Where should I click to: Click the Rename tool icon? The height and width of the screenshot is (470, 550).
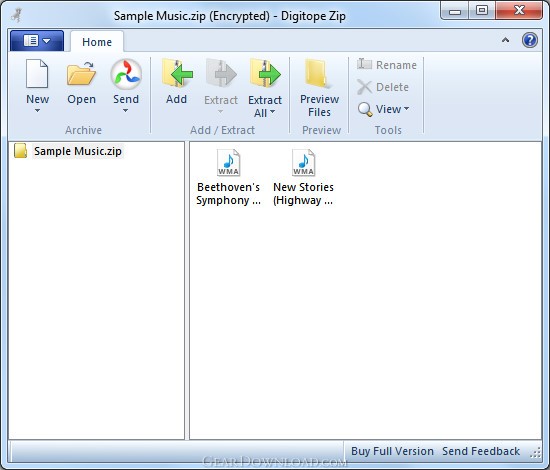click(x=364, y=64)
